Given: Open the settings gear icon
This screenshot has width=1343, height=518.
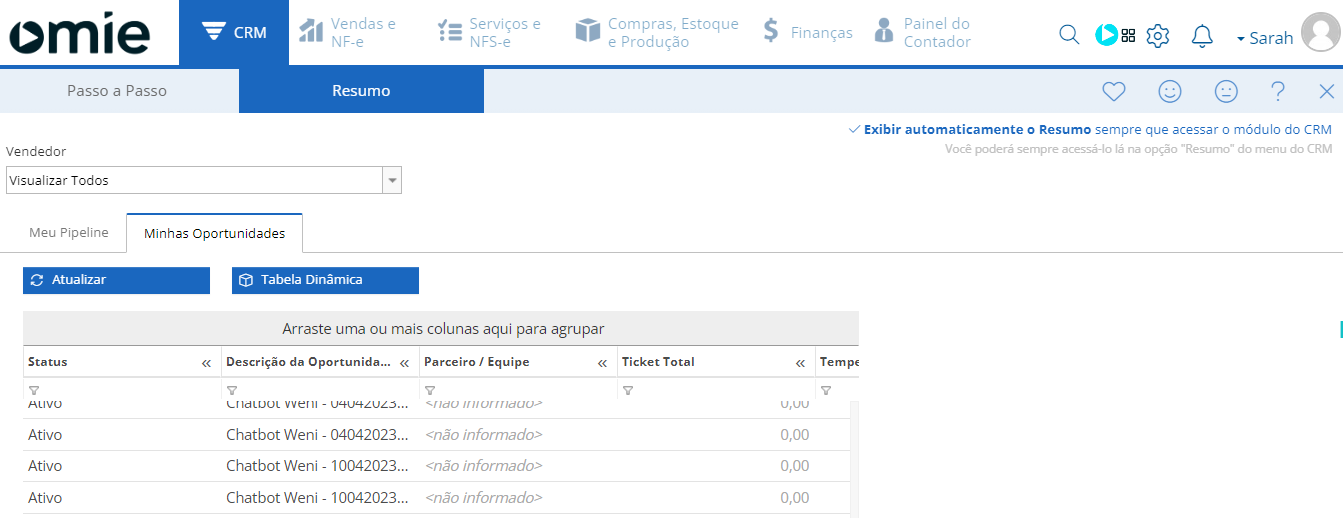Looking at the screenshot, I should pos(1157,36).
